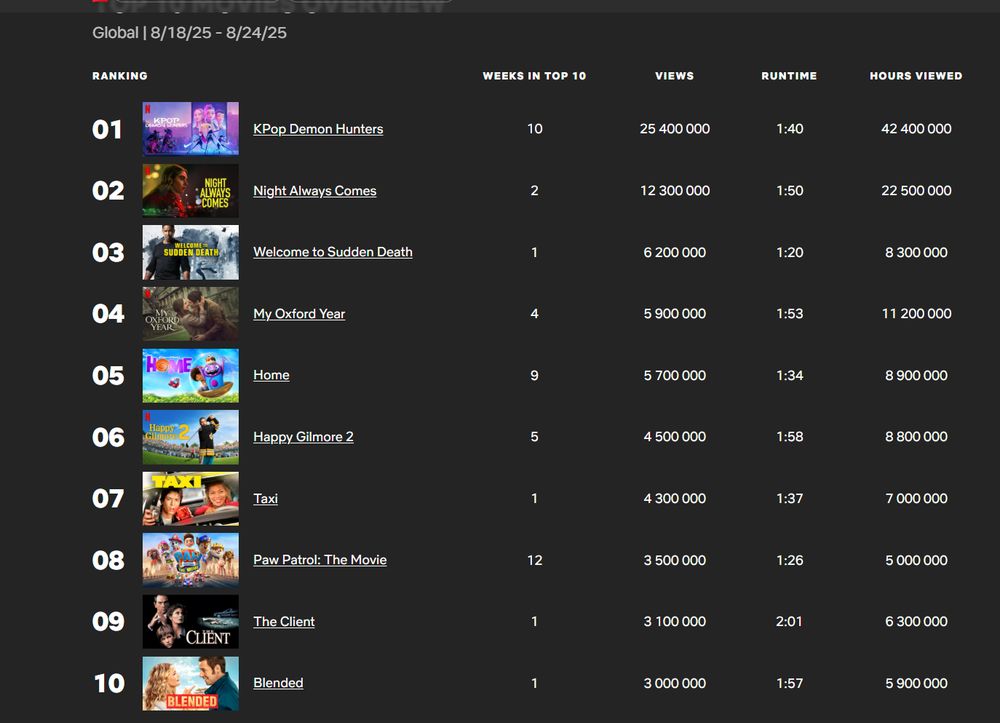
Task: Click the 8 800 000 hours viewed value
Action: [916, 437]
